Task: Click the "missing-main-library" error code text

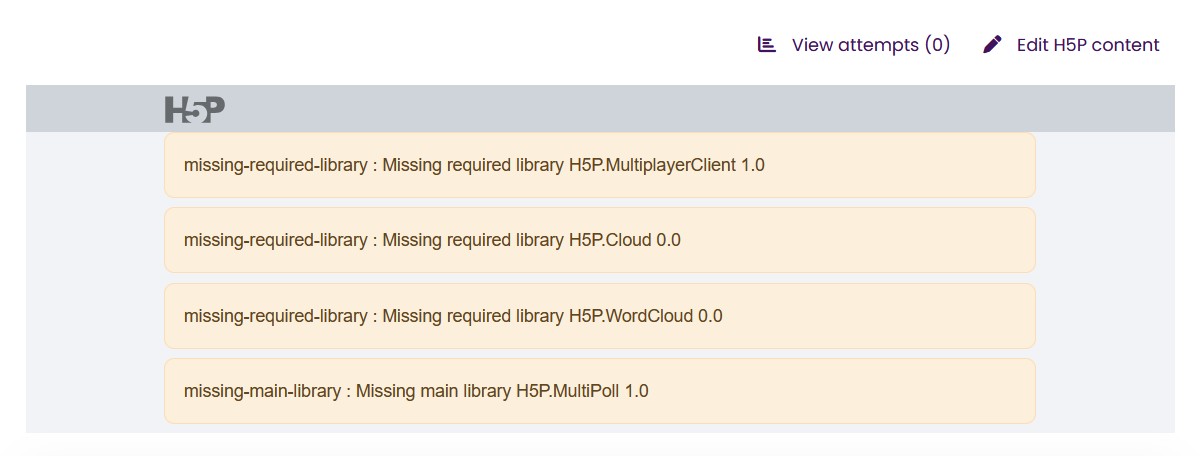Action: (x=262, y=391)
